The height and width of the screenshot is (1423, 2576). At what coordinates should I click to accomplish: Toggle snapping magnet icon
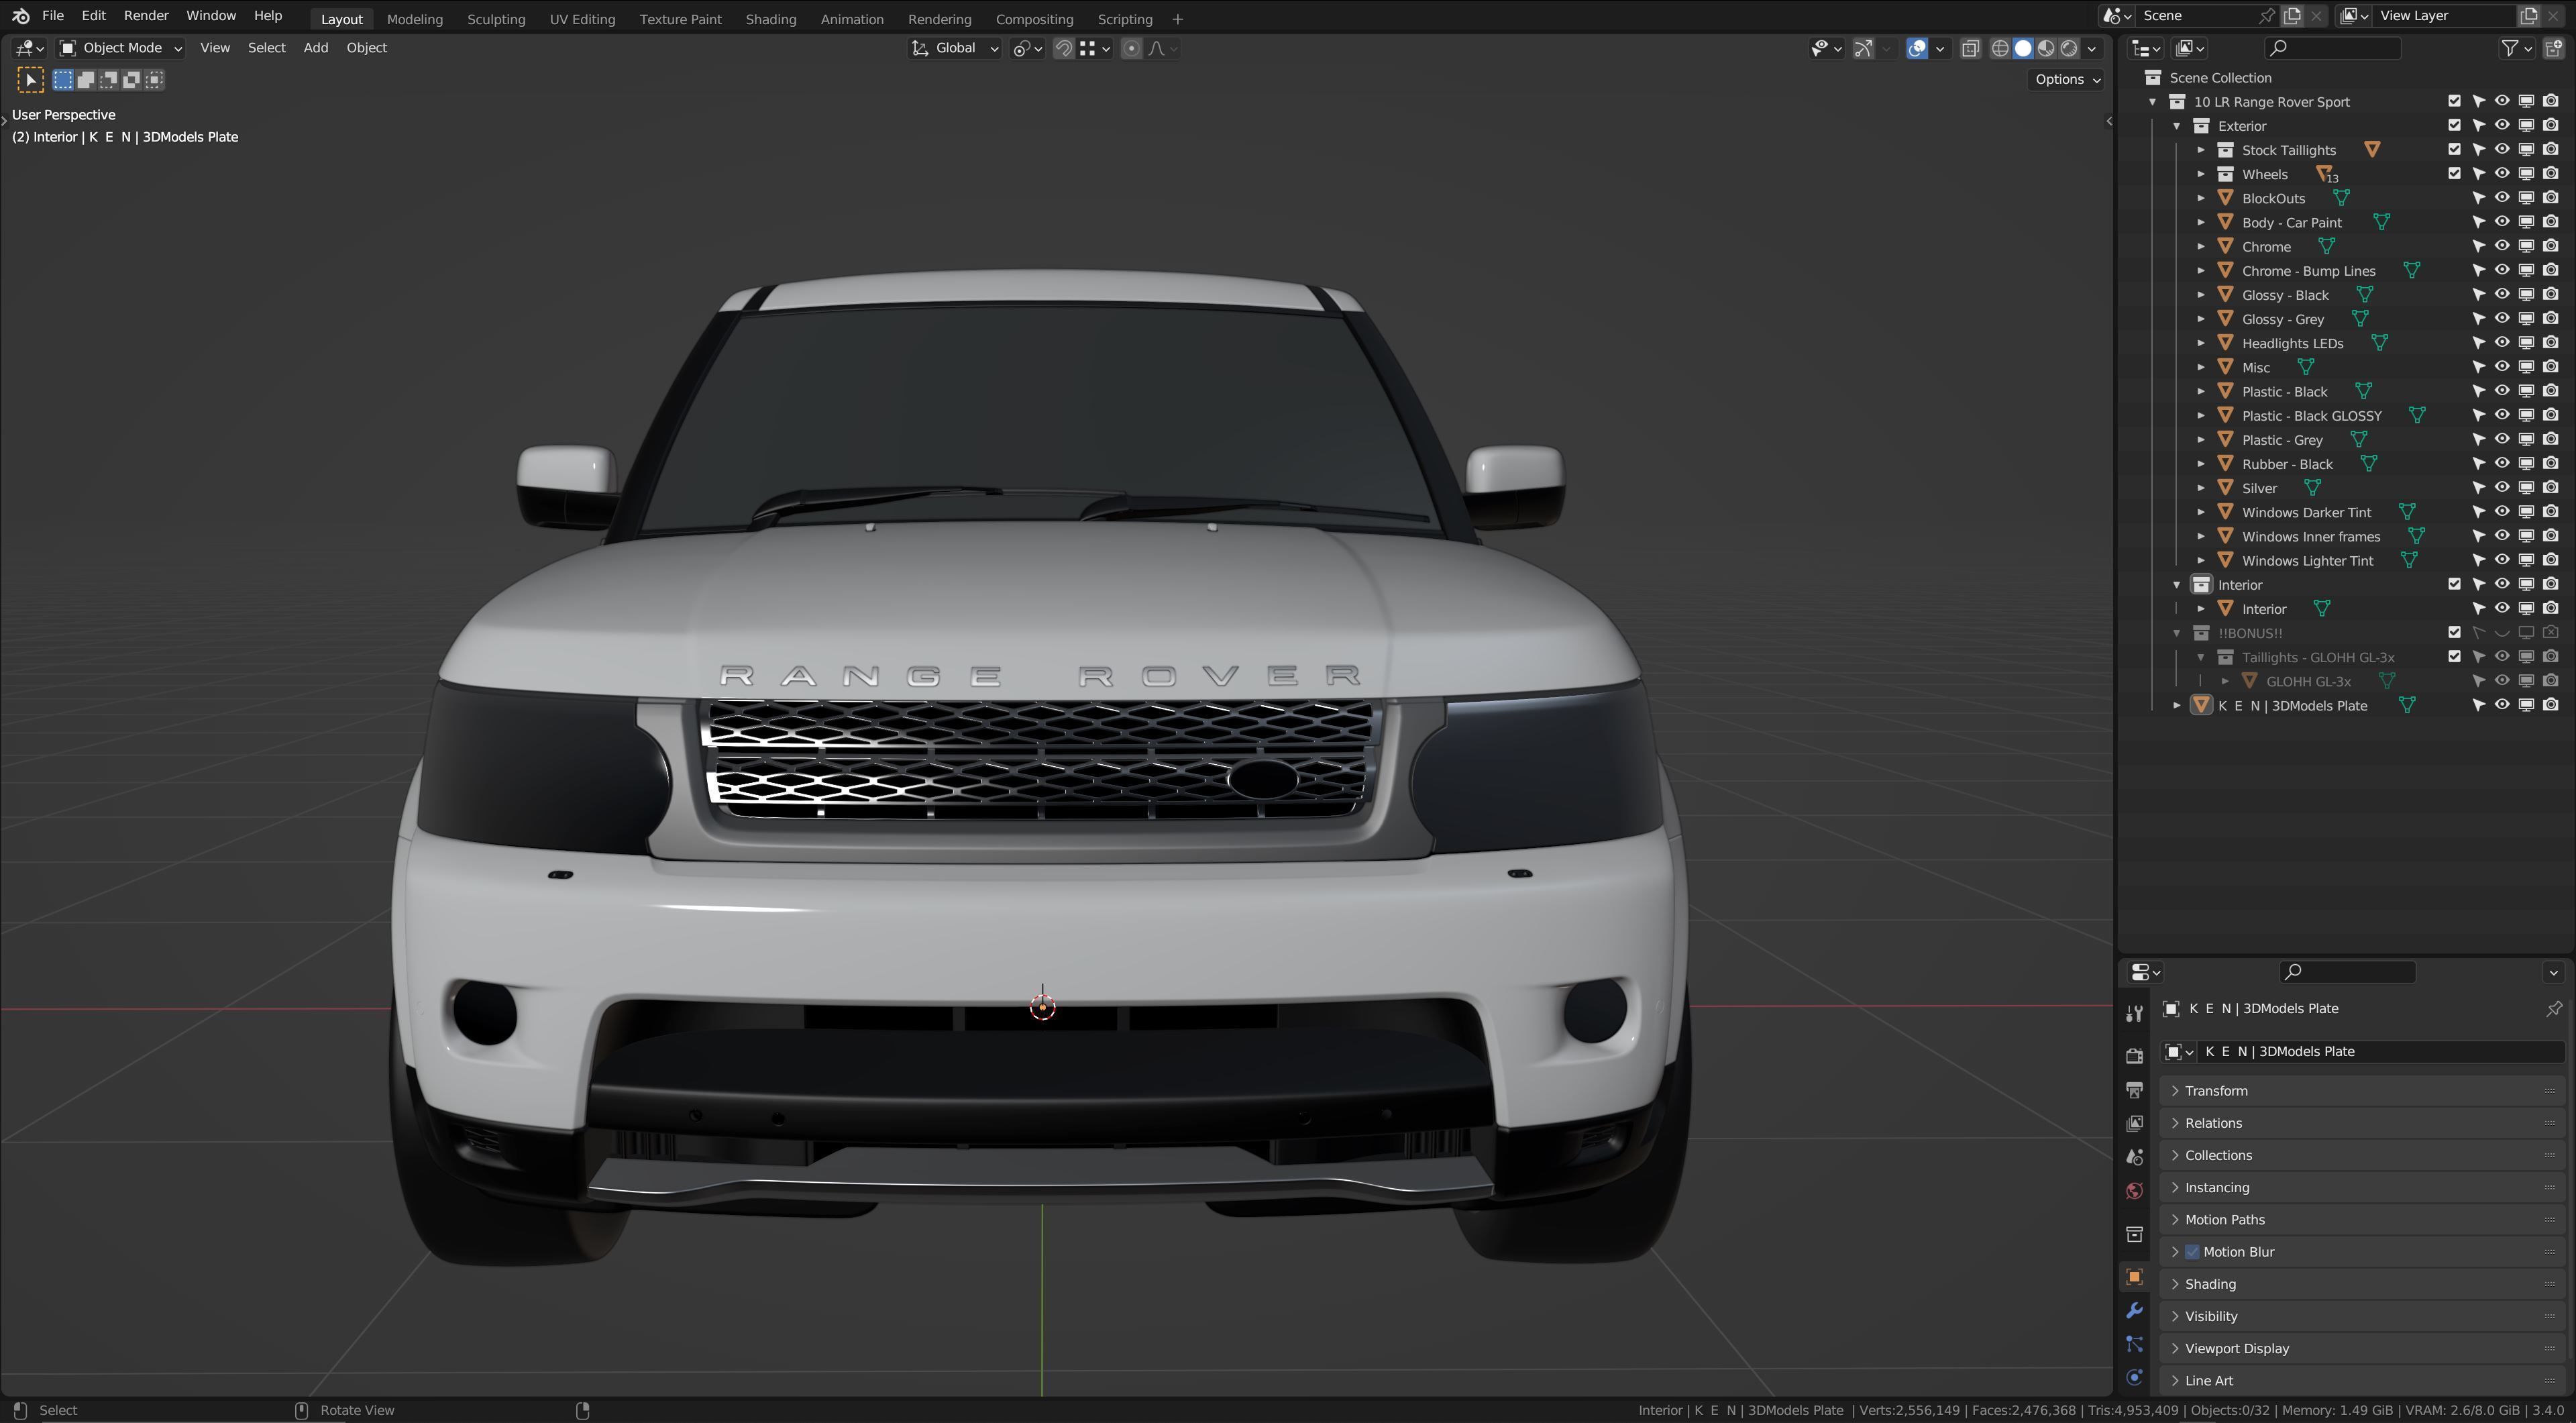pyautogui.click(x=1064, y=48)
